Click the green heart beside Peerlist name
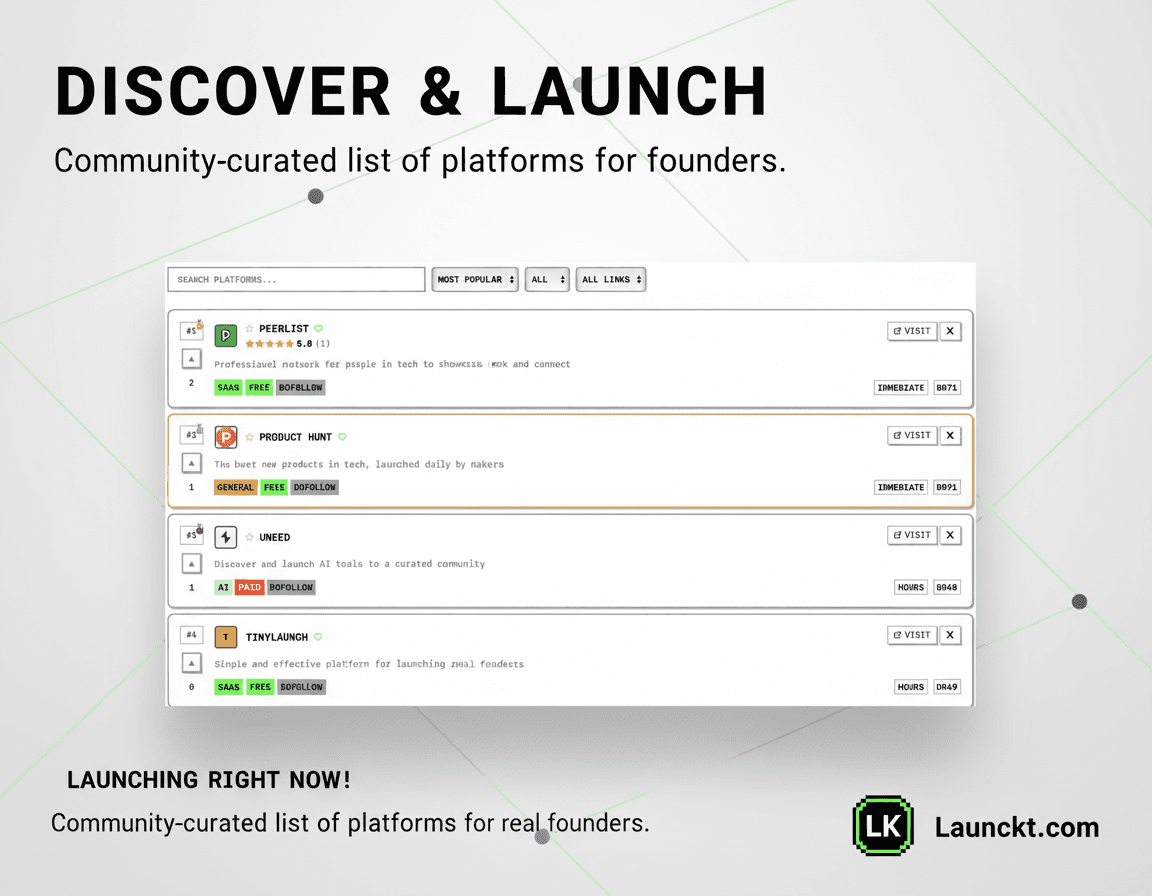1152x896 pixels. [319, 328]
